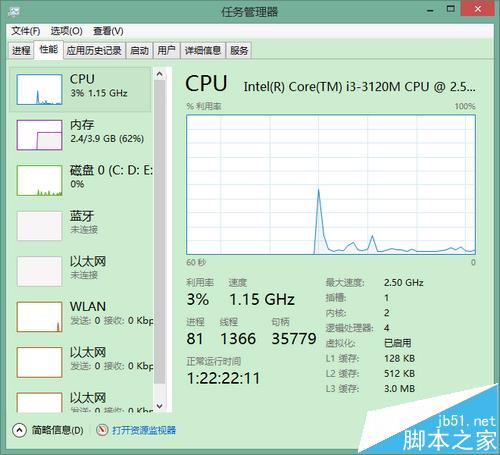Click the 3% utilization value
Screen dimensions: 500x455
[x=198, y=299]
